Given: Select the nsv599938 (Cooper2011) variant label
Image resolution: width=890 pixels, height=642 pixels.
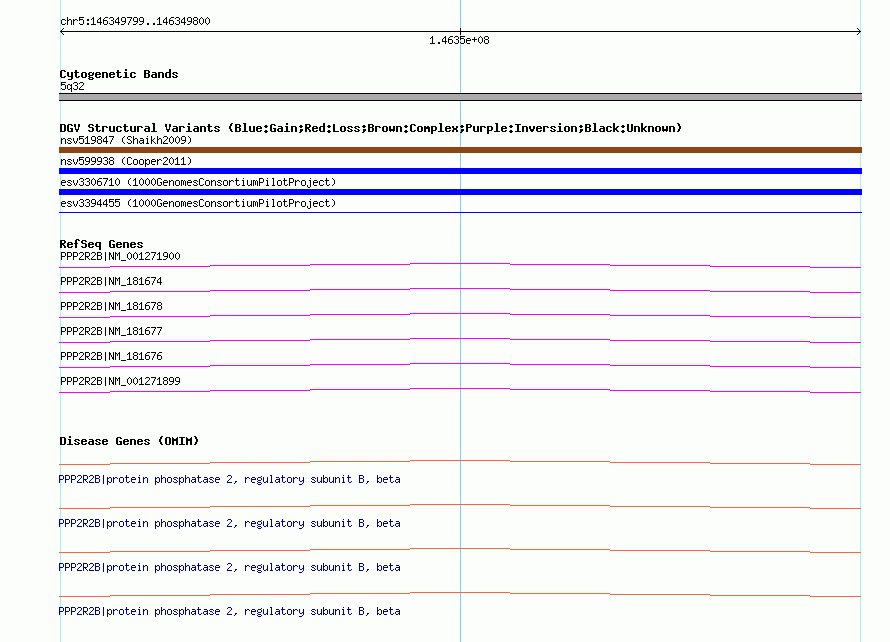Looking at the screenshot, I should pos(126,161).
